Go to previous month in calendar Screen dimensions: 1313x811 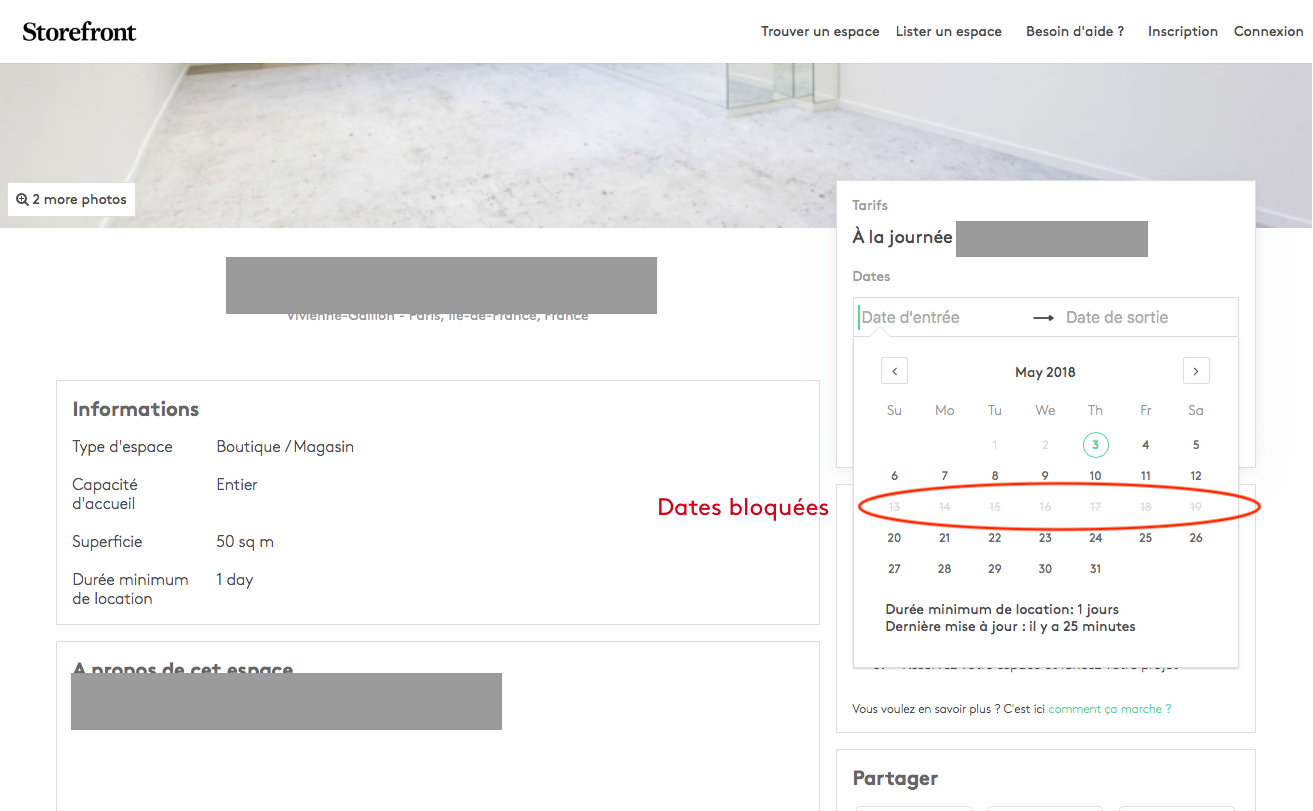(x=894, y=371)
